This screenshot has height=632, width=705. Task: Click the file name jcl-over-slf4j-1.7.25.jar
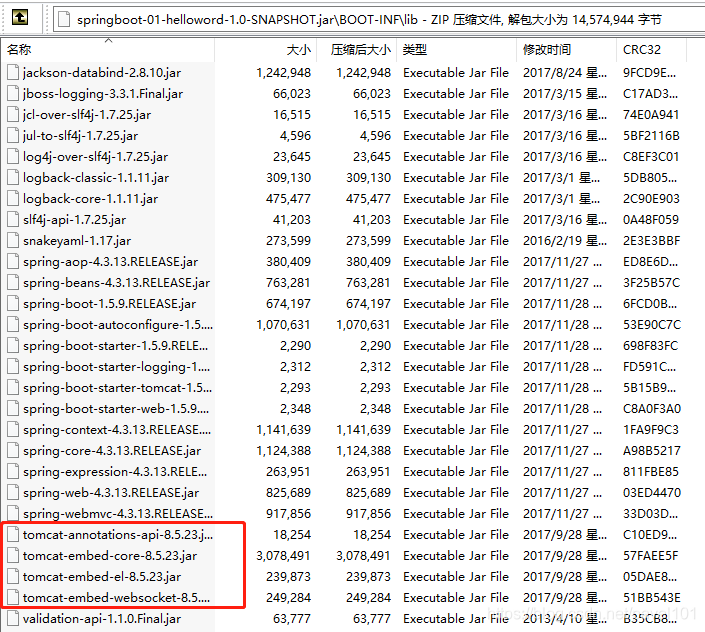point(87,115)
